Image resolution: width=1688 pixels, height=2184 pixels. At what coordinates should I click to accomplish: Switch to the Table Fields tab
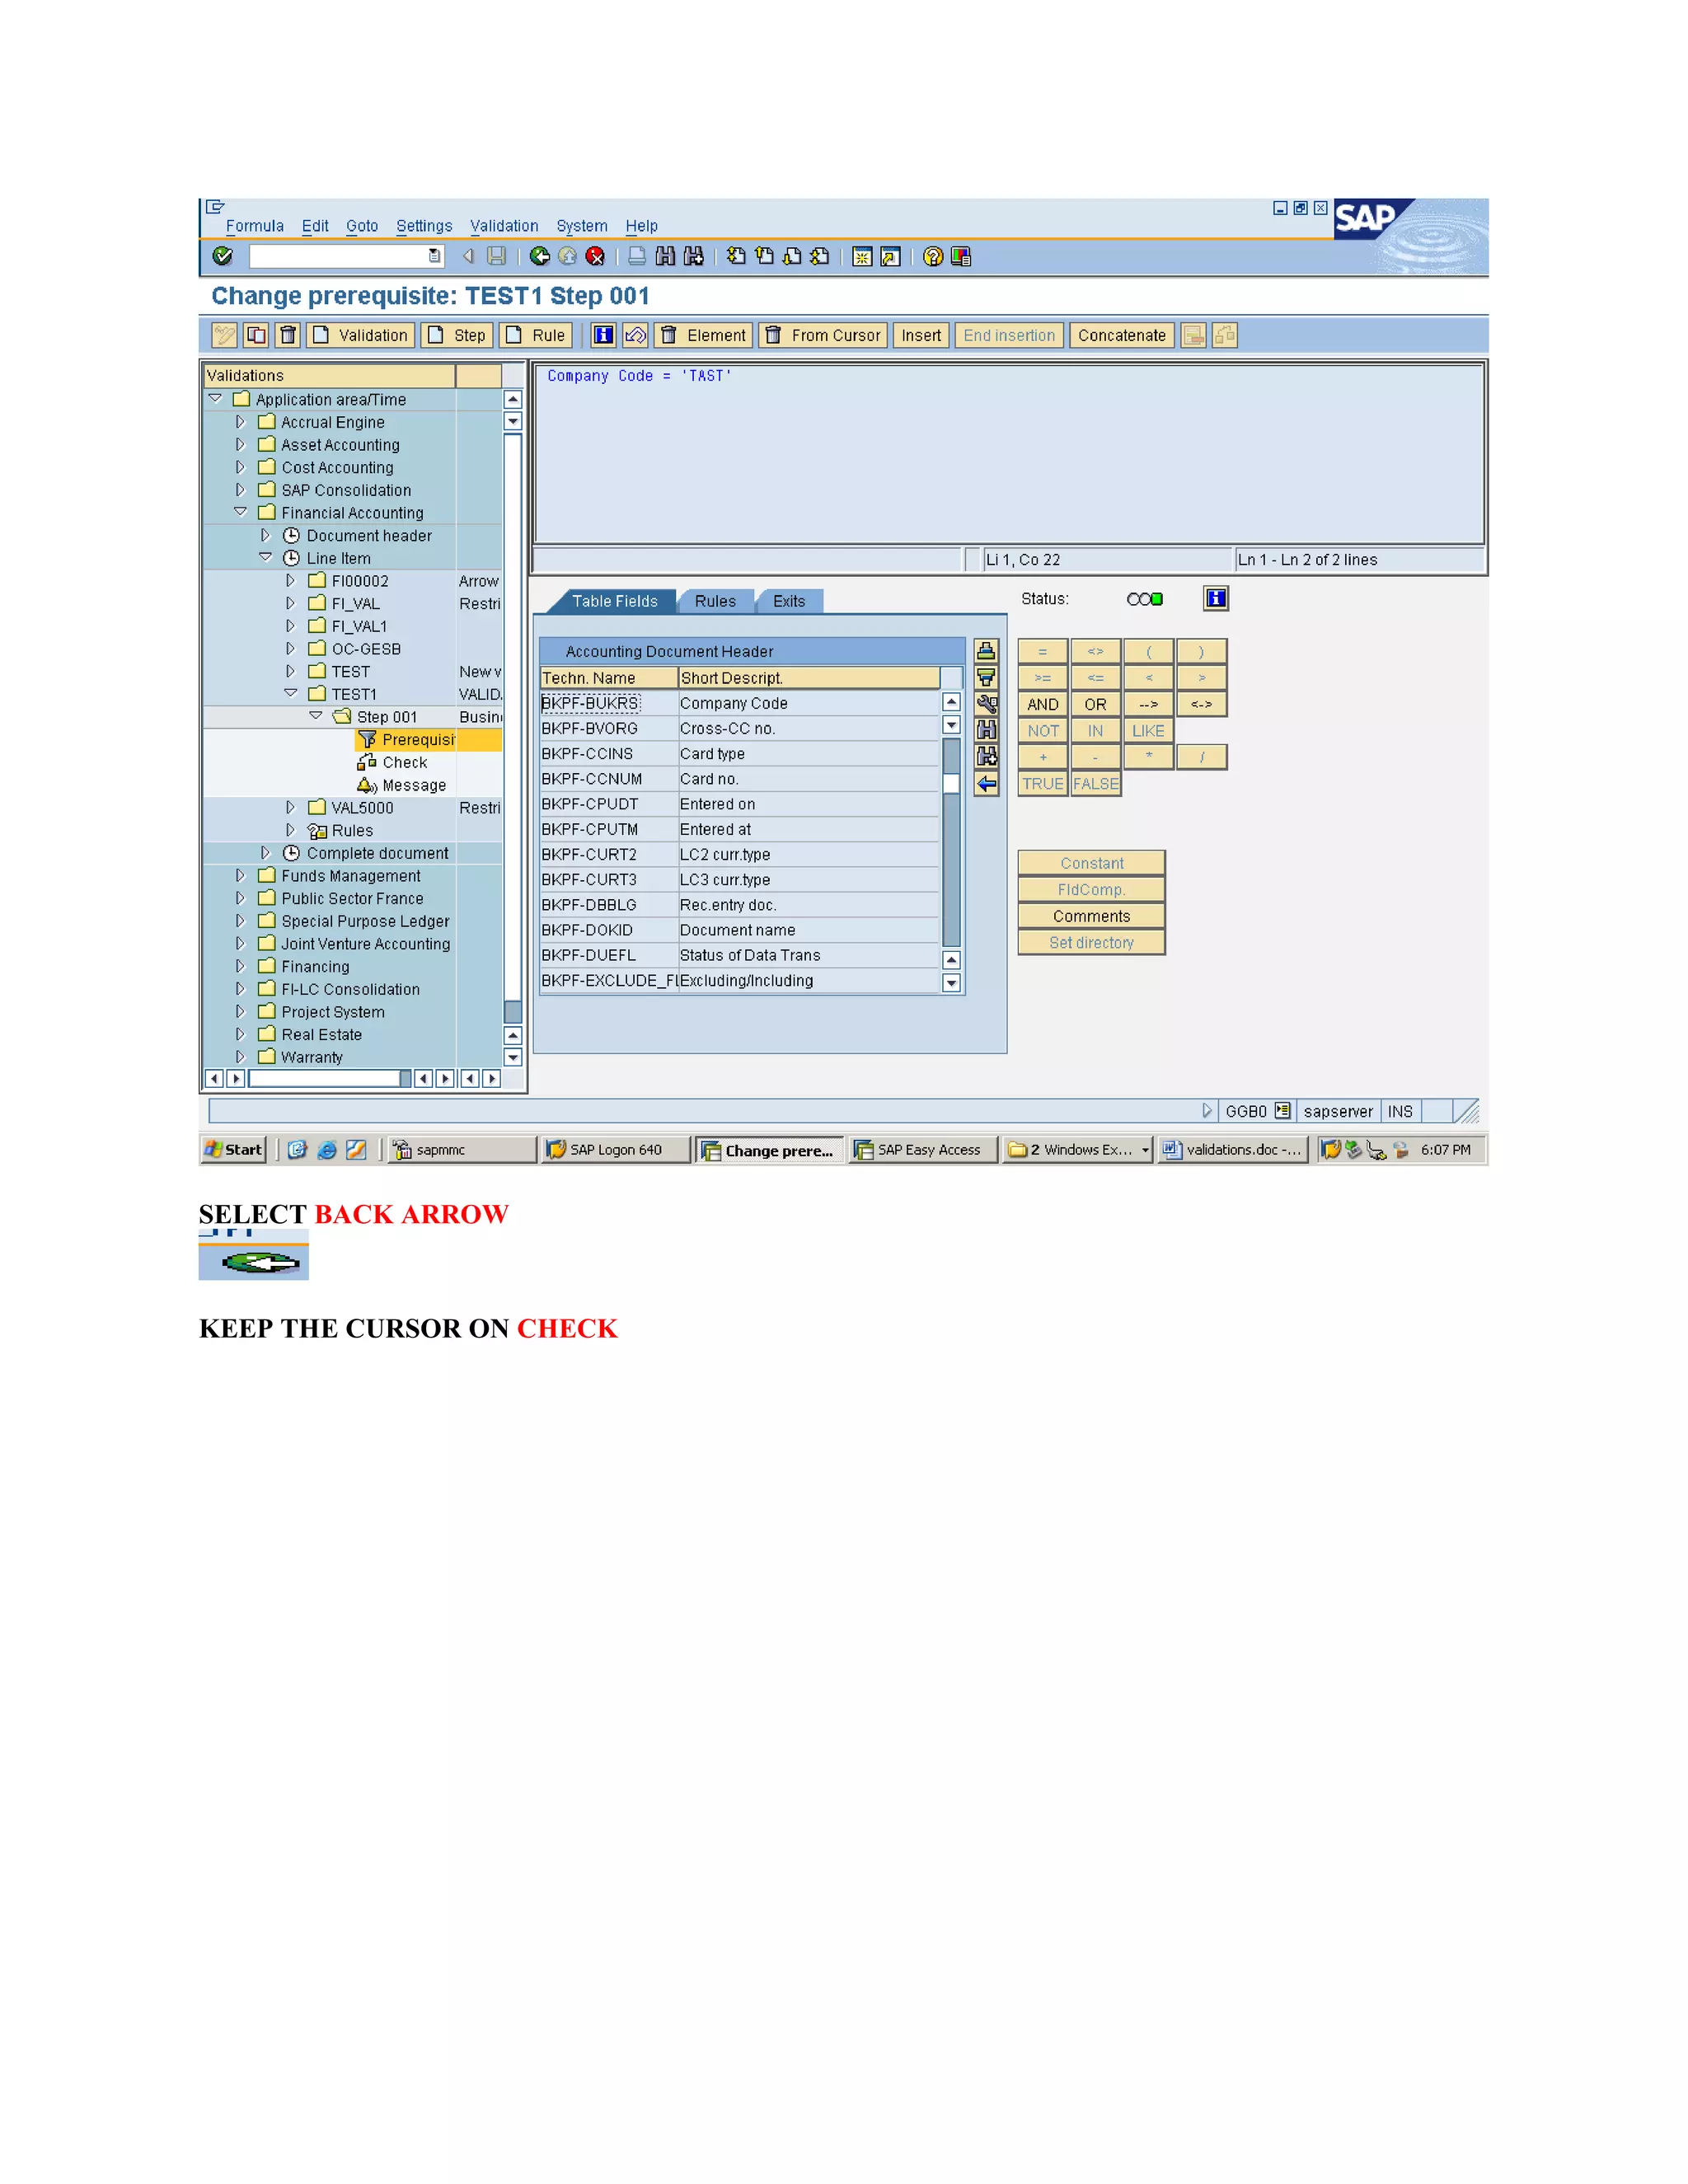(614, 601)
